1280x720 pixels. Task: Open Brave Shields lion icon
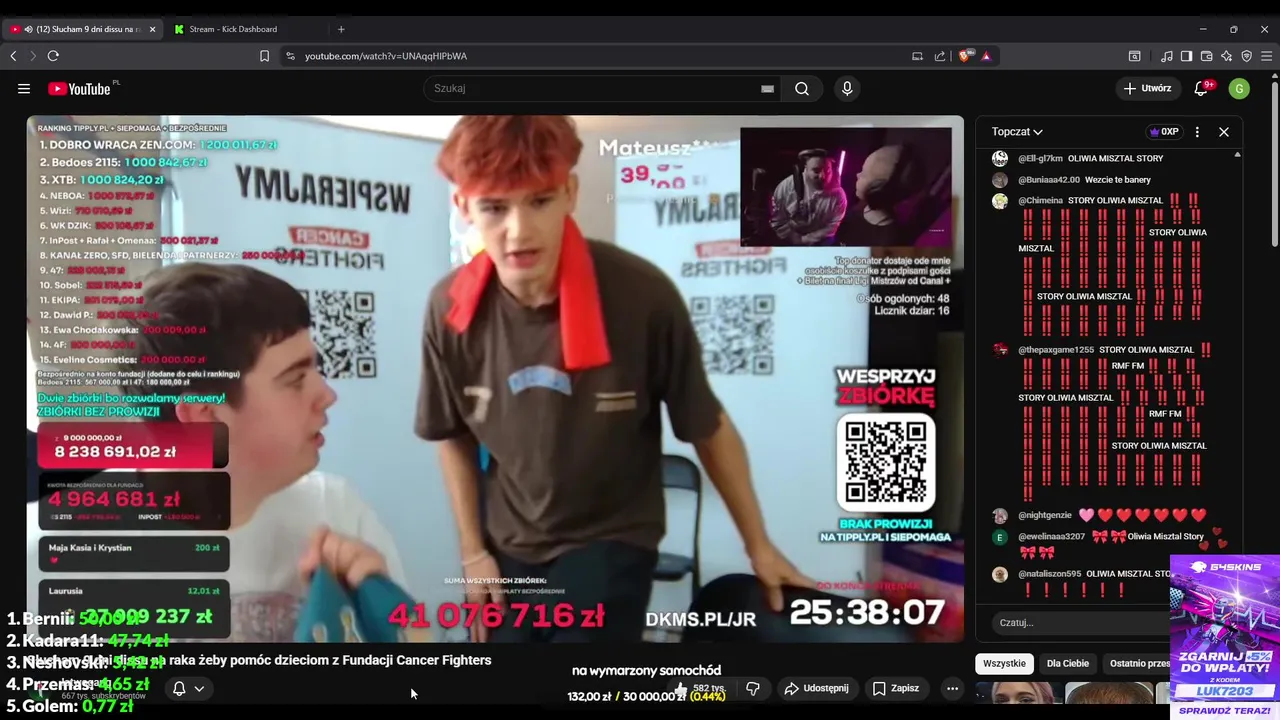[964, 56]
